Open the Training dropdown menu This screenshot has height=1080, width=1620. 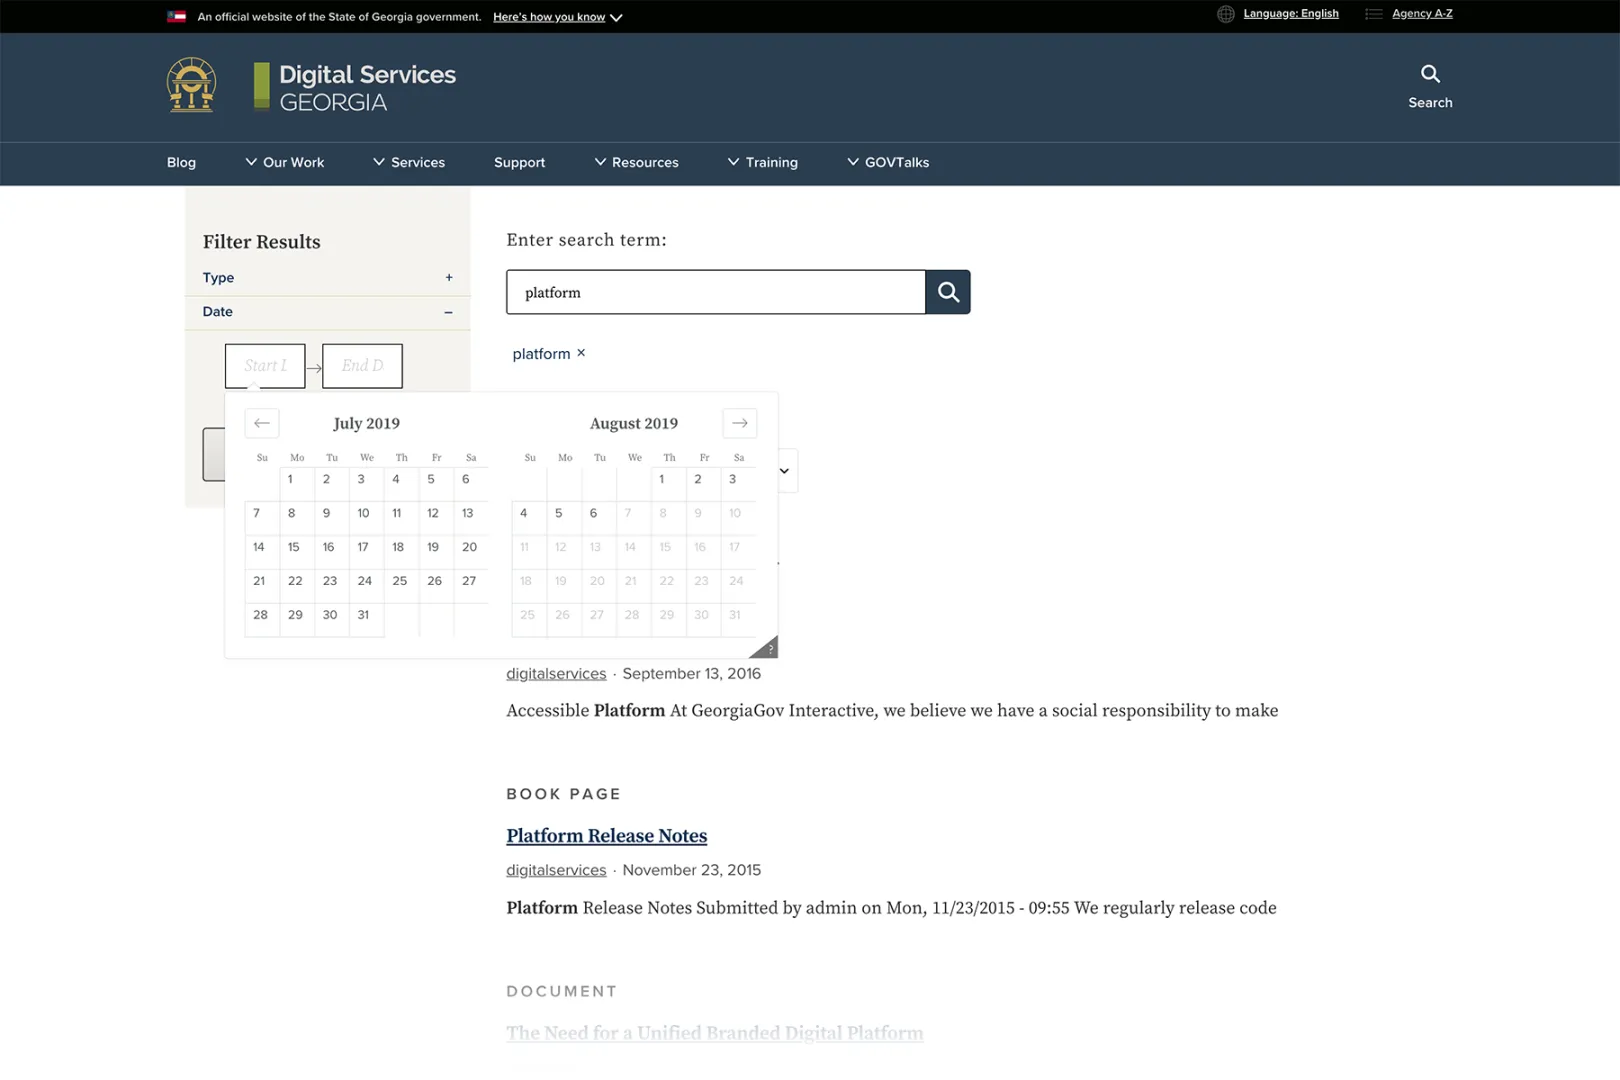pos(772,162)
